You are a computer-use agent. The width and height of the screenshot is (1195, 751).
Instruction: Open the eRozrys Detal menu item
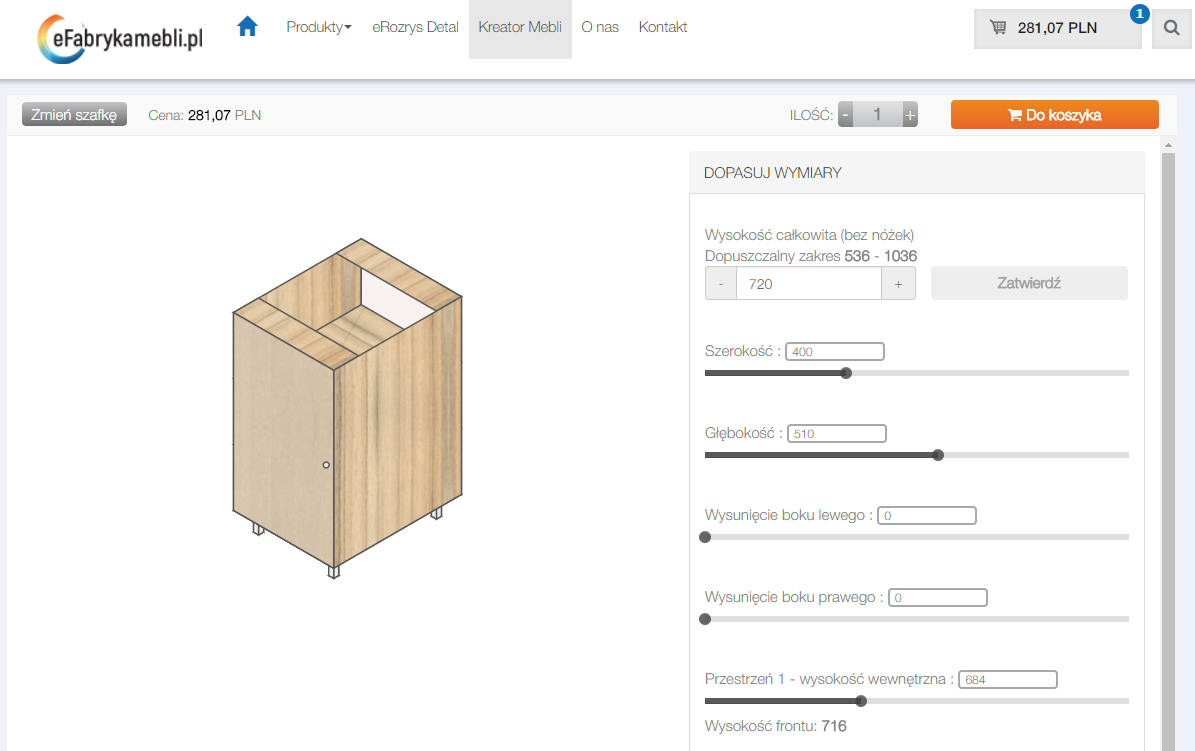pyautogui.click(x=415, y=27)
